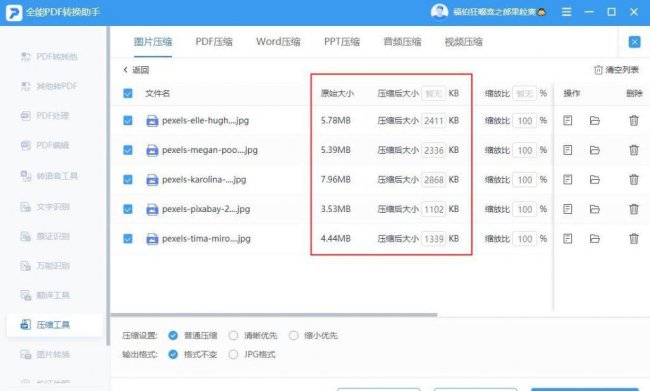Click the header 压缩后大小 KB input field
Screen dimensions: 650x391
coord(434,93)
